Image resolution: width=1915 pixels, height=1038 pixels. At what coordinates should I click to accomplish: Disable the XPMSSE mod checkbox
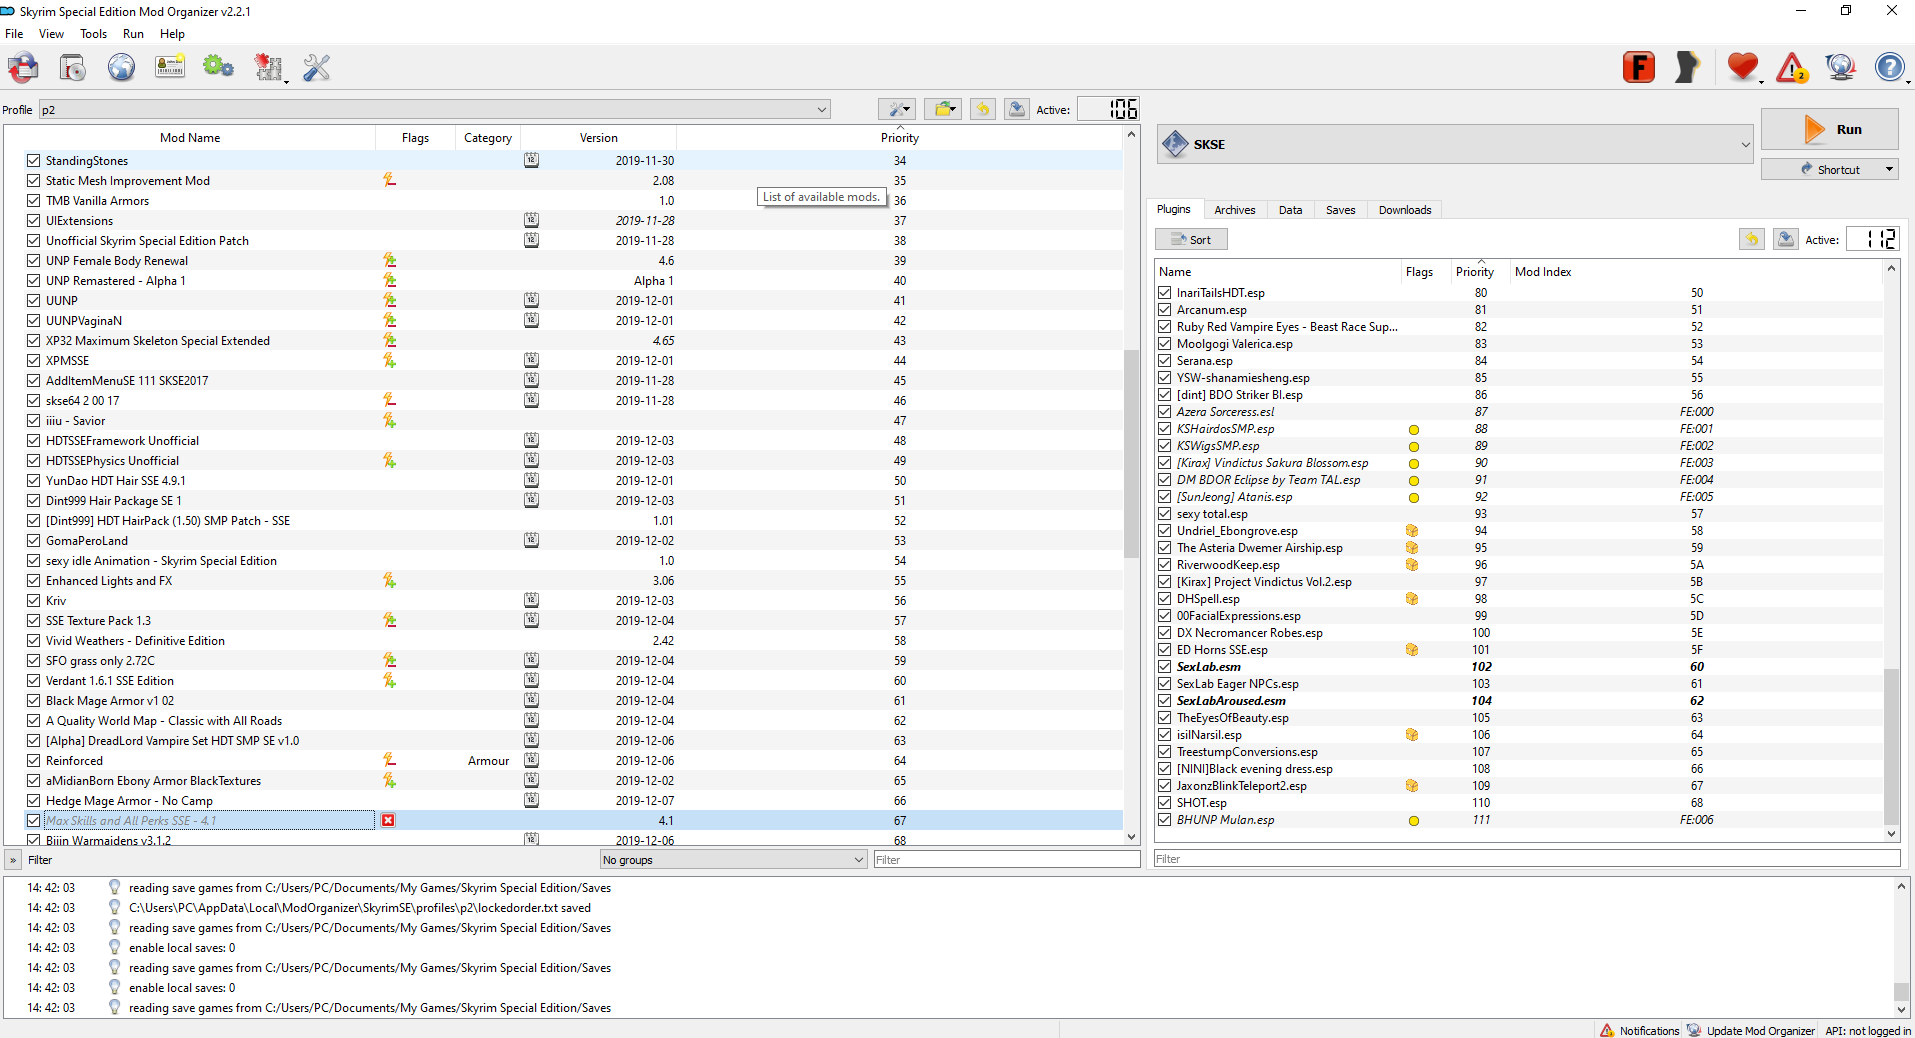pos(33,360)
